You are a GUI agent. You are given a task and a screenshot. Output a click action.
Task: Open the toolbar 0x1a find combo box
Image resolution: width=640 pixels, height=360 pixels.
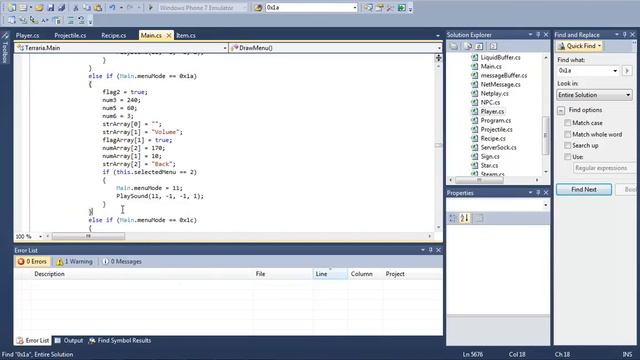coord(355,7)
